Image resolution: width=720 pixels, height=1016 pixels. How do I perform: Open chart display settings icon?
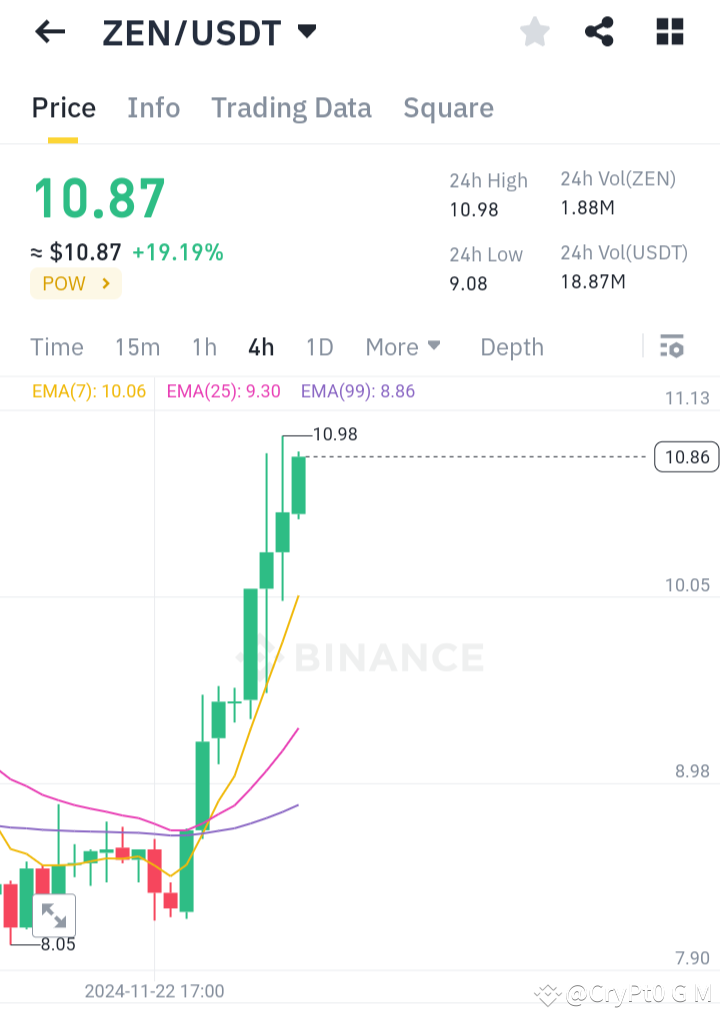671,347
